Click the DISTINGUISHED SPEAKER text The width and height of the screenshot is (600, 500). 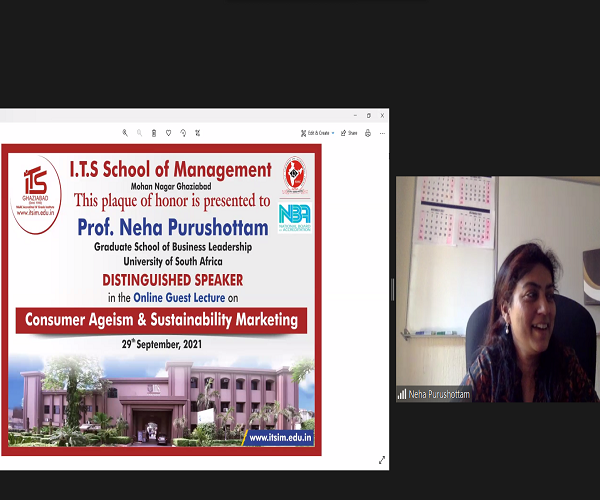(173, 280)
